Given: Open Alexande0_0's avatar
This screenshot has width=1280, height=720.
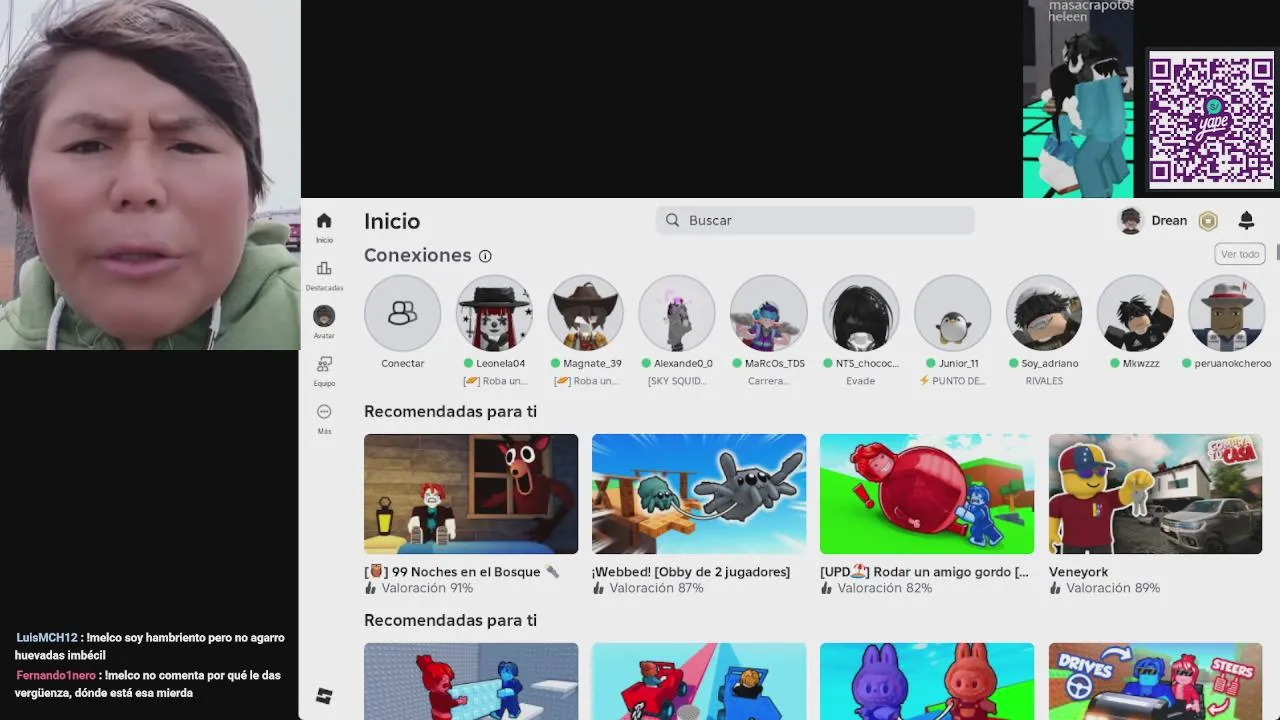Looking at the screenshot, I should point(677,313).
